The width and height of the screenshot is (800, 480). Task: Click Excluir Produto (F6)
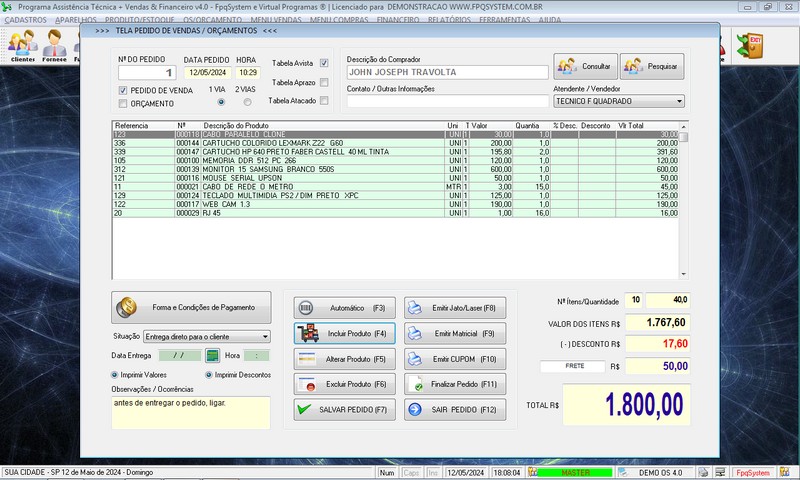(x=344, y=384)
